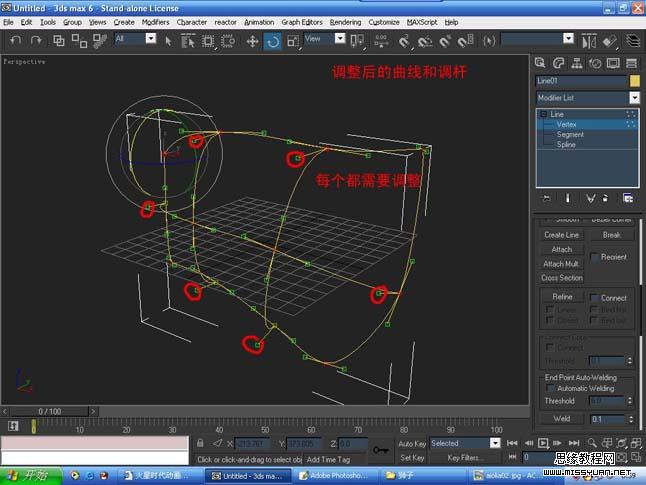646x485 pixels.
Task: Switch to Create command panel
Action: pos(540,63)
